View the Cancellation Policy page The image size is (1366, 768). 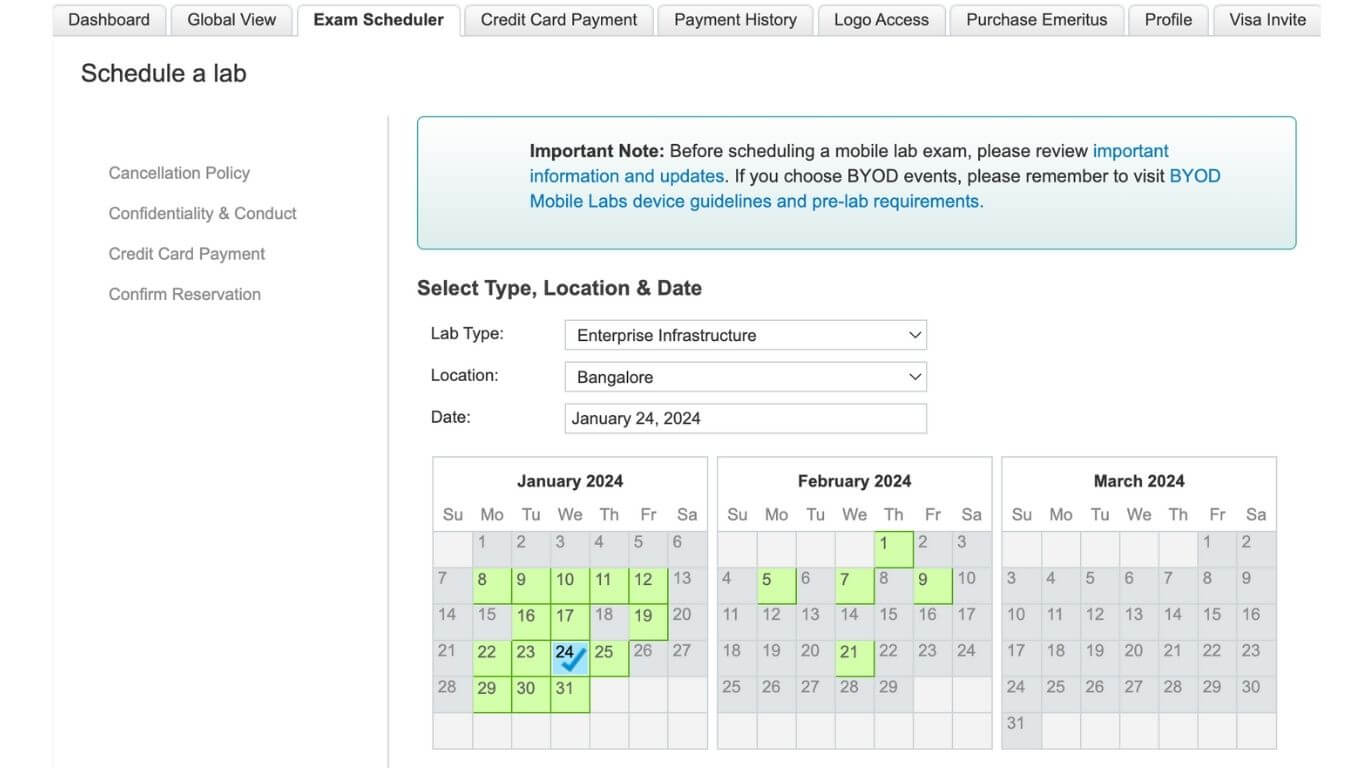coord(179,172)
